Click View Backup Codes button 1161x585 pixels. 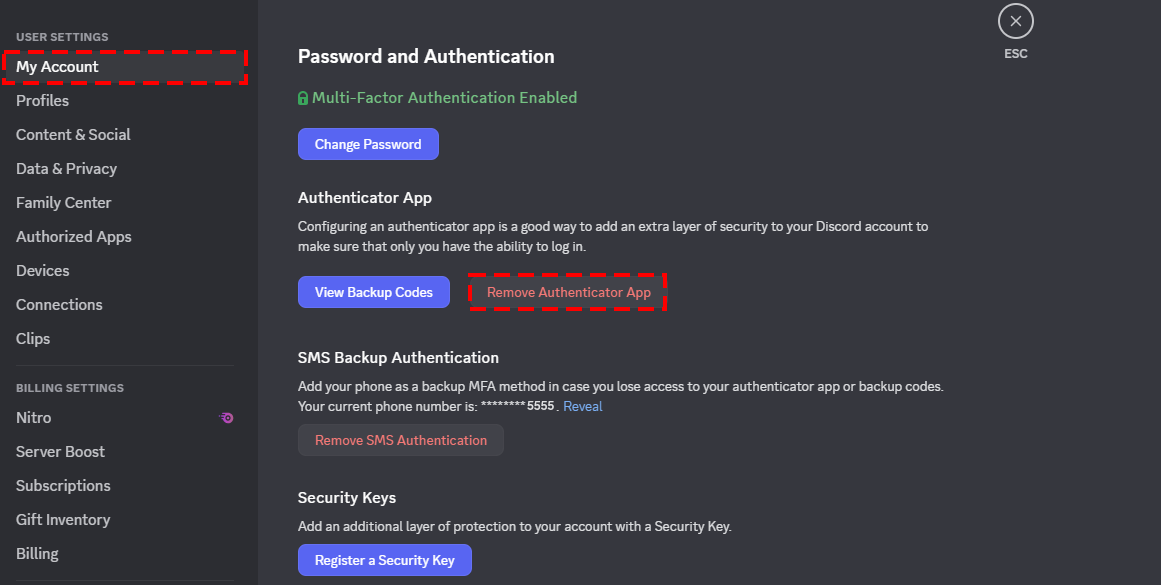373,292
